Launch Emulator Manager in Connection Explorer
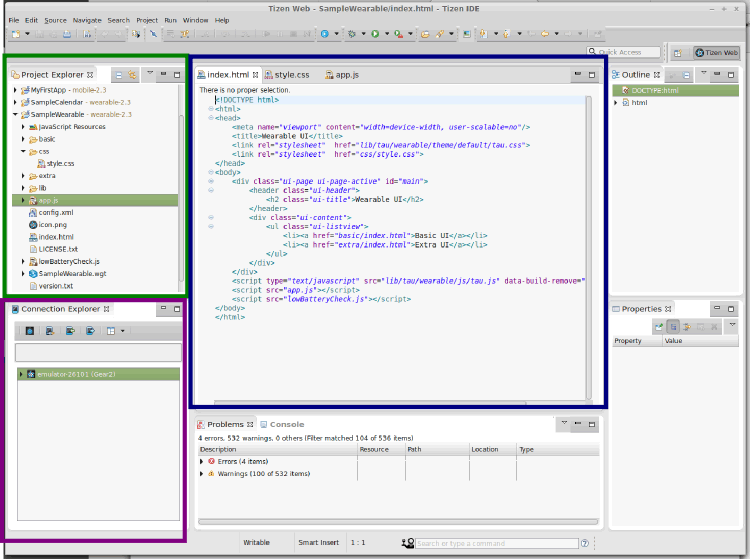750x559 pixels. [30, 331]
